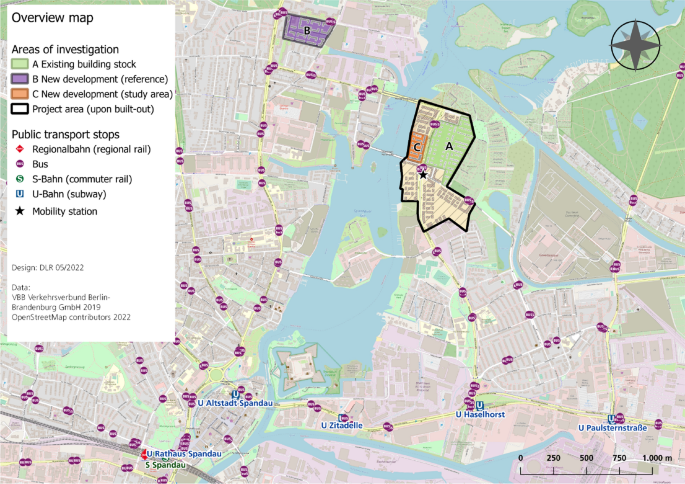The width and height of the screenshot is (685, 484).
Task: Click the black star Mobility station legend icon
Action: pyautogui.click(x=20, y=211)
